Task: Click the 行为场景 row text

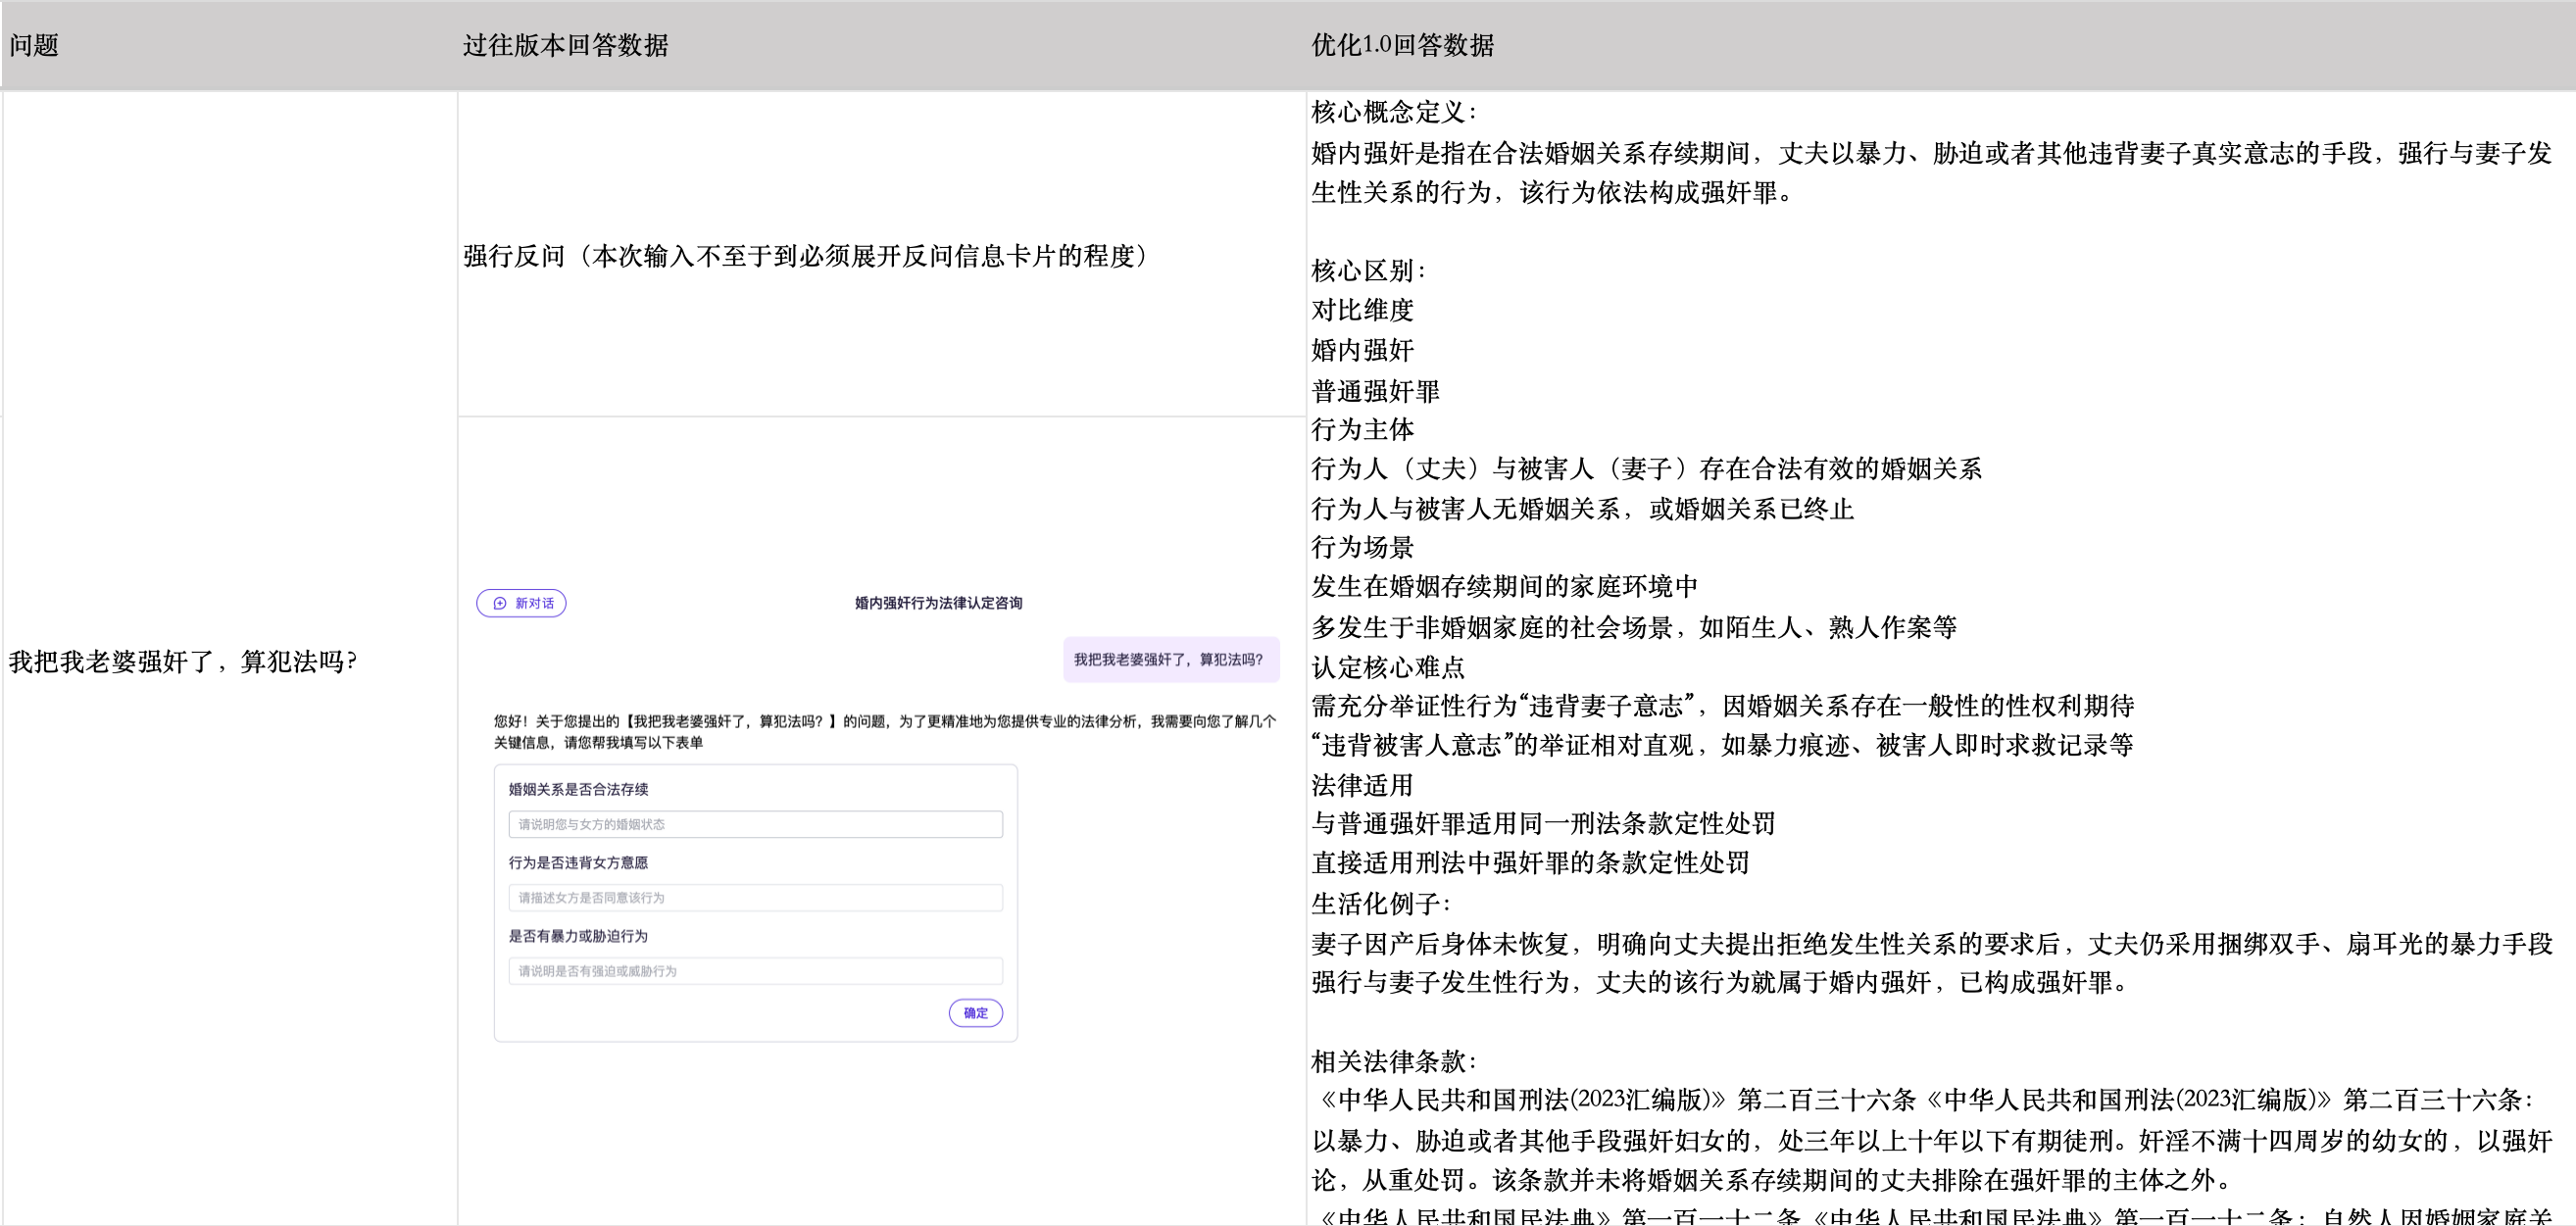Action: [x=1362, y=547]
